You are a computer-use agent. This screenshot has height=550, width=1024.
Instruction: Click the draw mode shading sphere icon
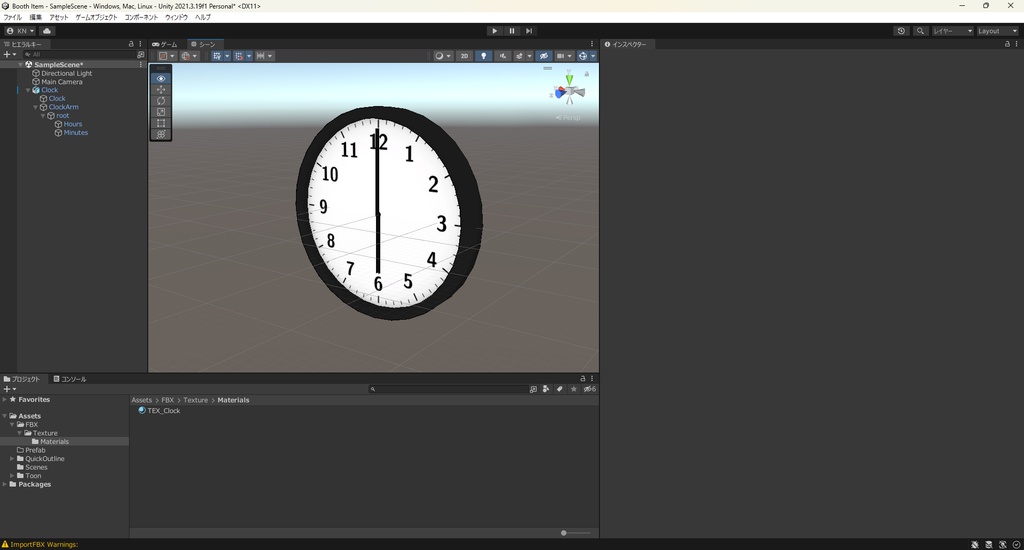[440, 56]
